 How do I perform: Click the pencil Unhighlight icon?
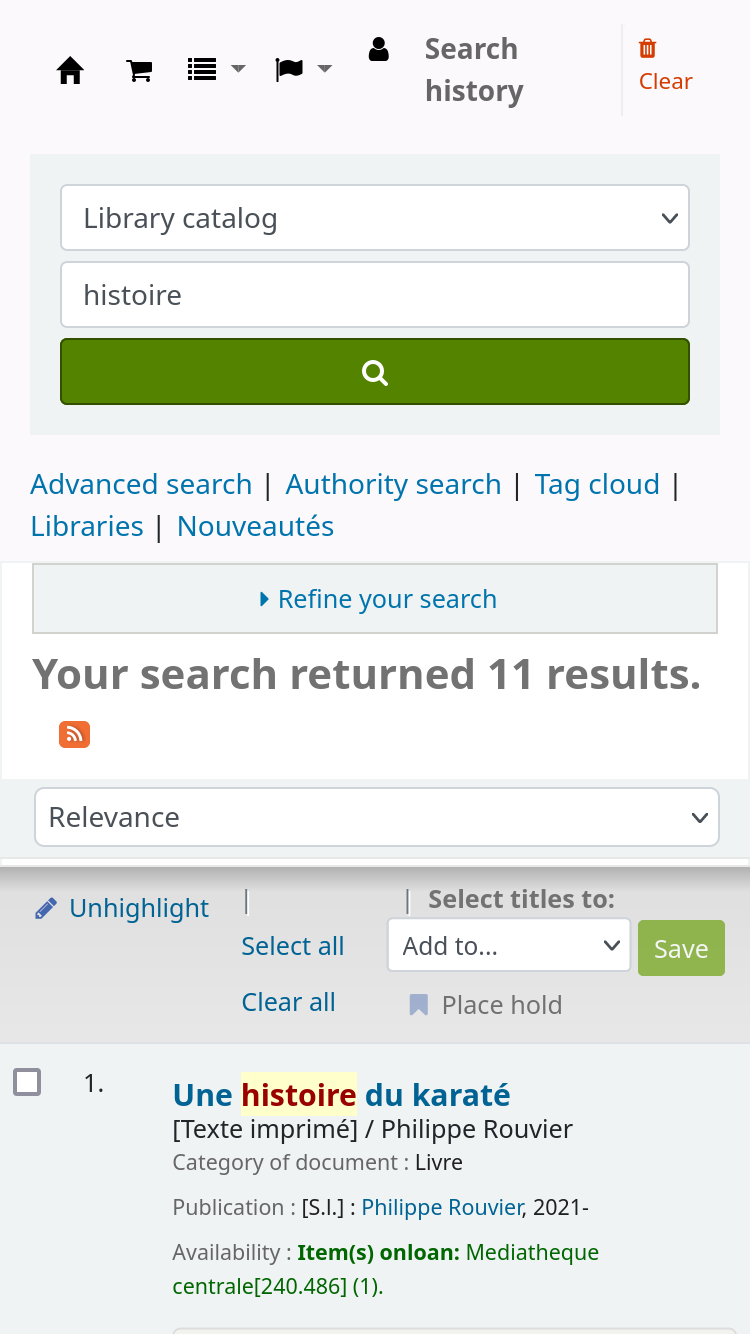click(x=46, y=909)
